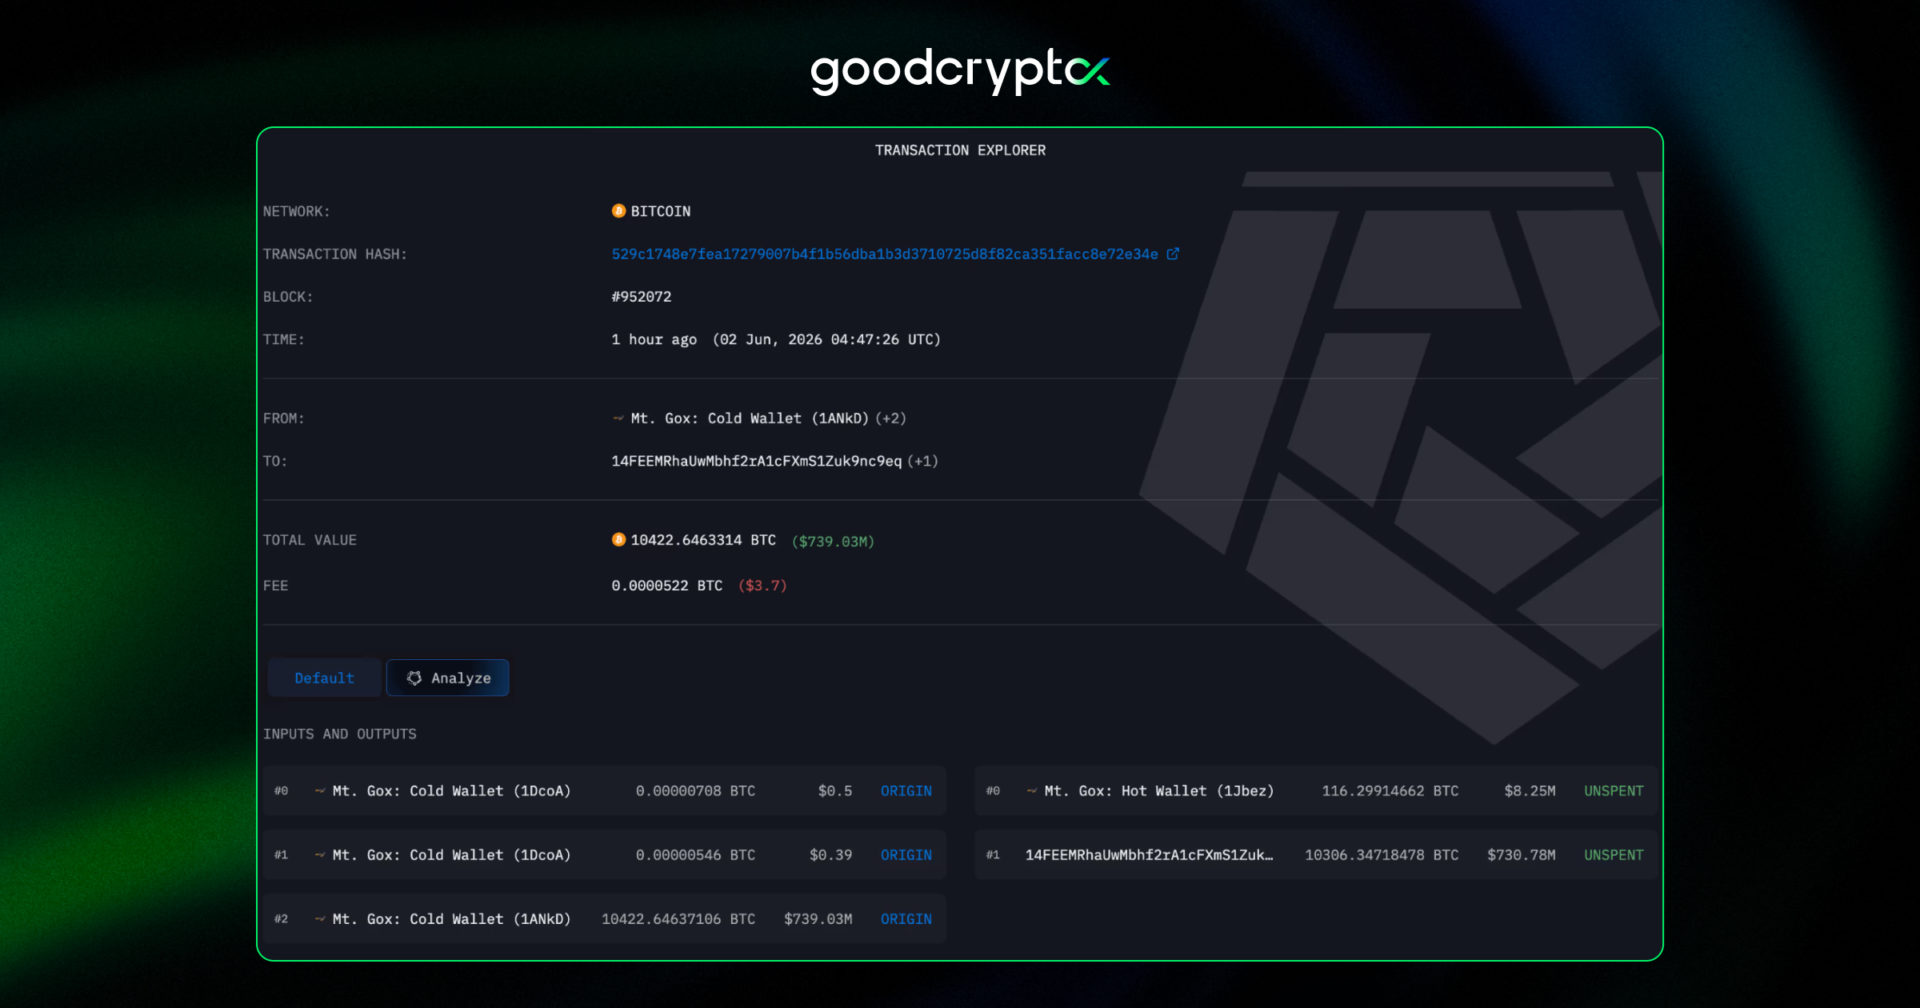Click the TRANSACTION EXPLORER title

point(960,150)
